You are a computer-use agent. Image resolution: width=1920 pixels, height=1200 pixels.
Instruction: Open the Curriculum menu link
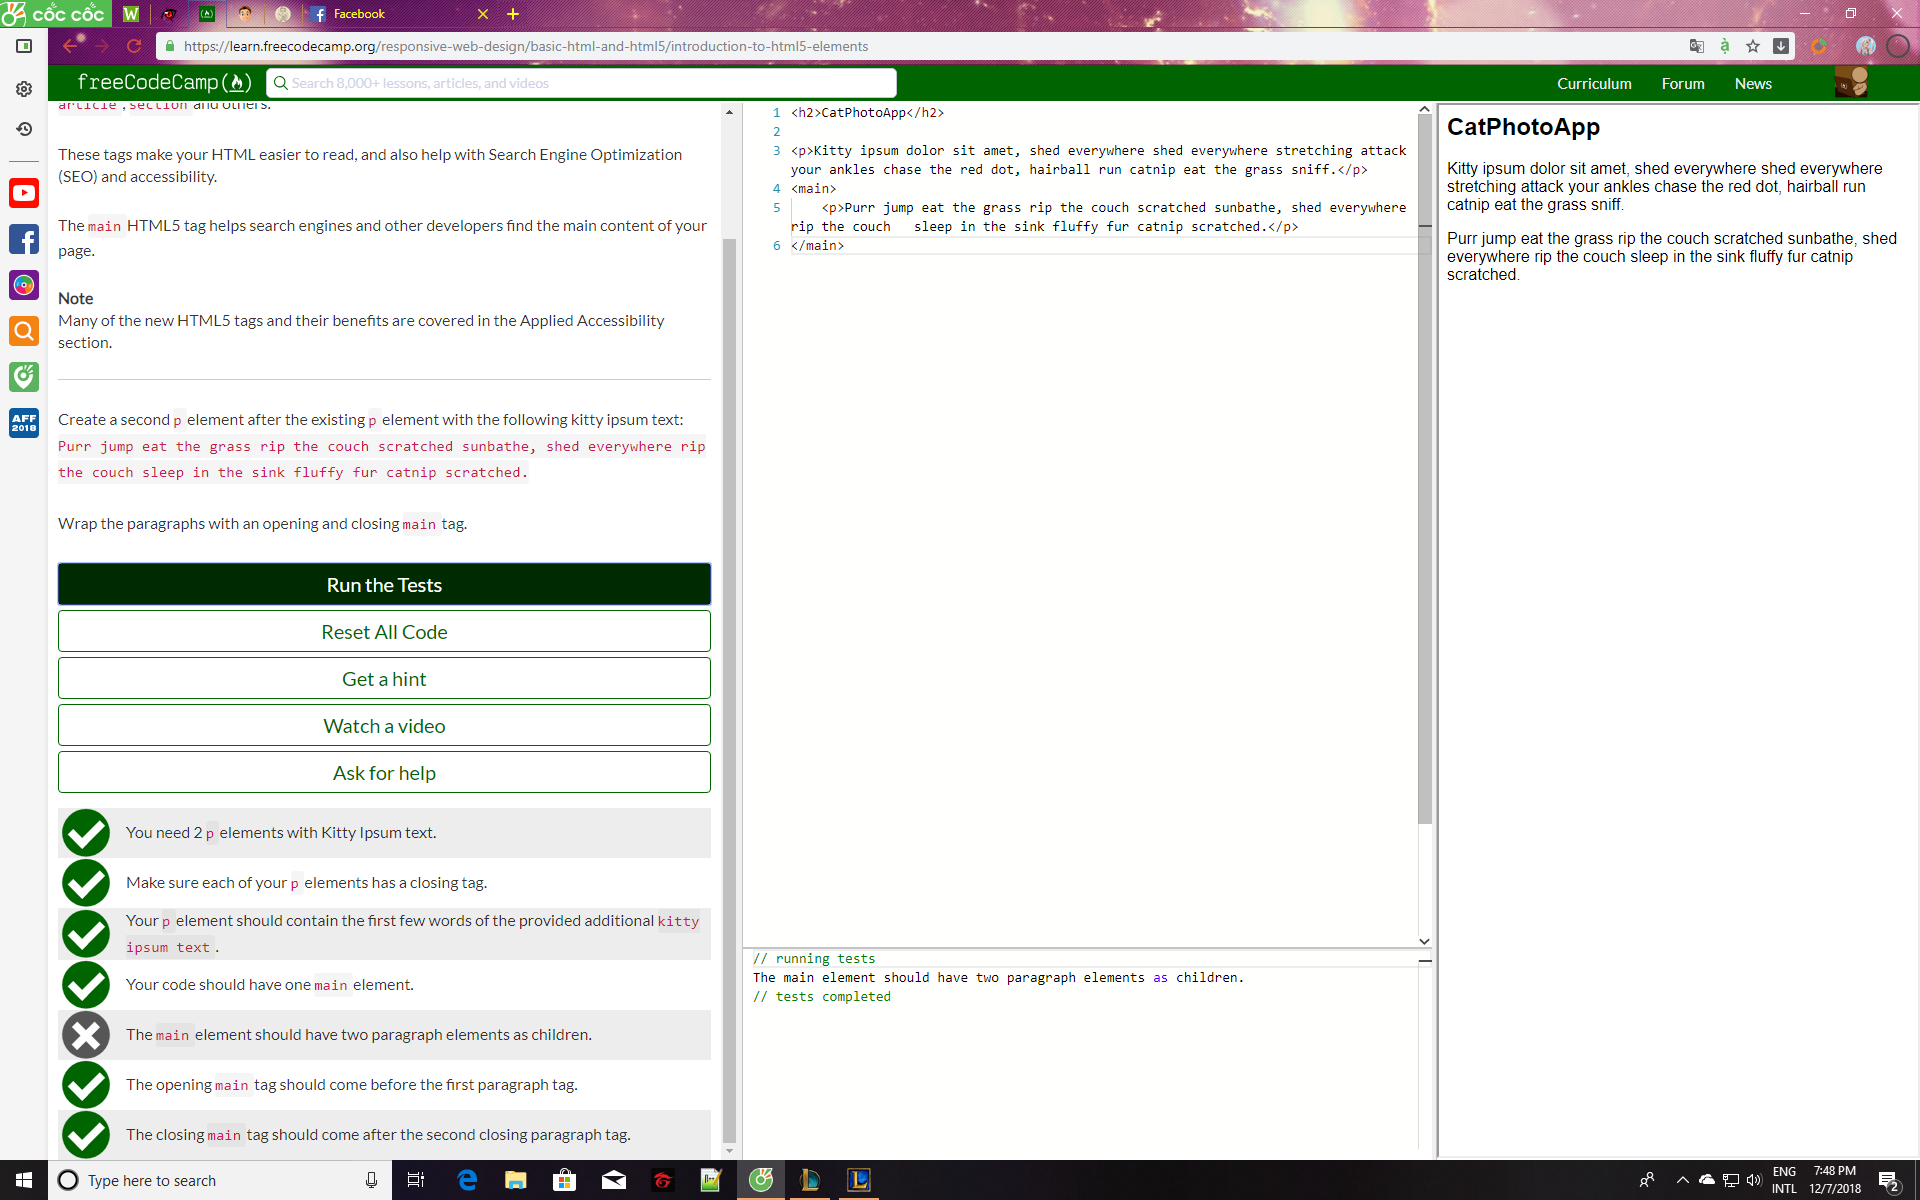(x=1593, y=84)
